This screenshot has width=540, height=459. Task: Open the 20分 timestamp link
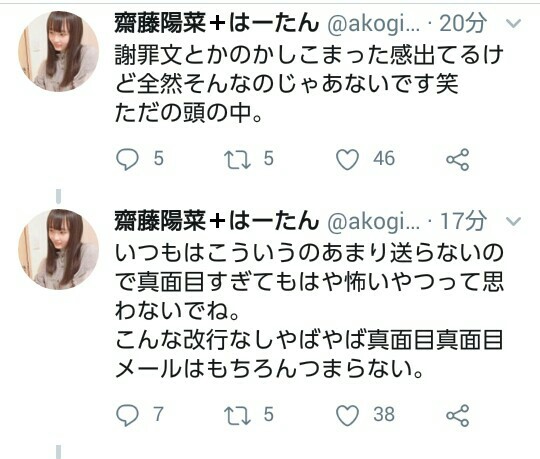click(x=463, y=23)
